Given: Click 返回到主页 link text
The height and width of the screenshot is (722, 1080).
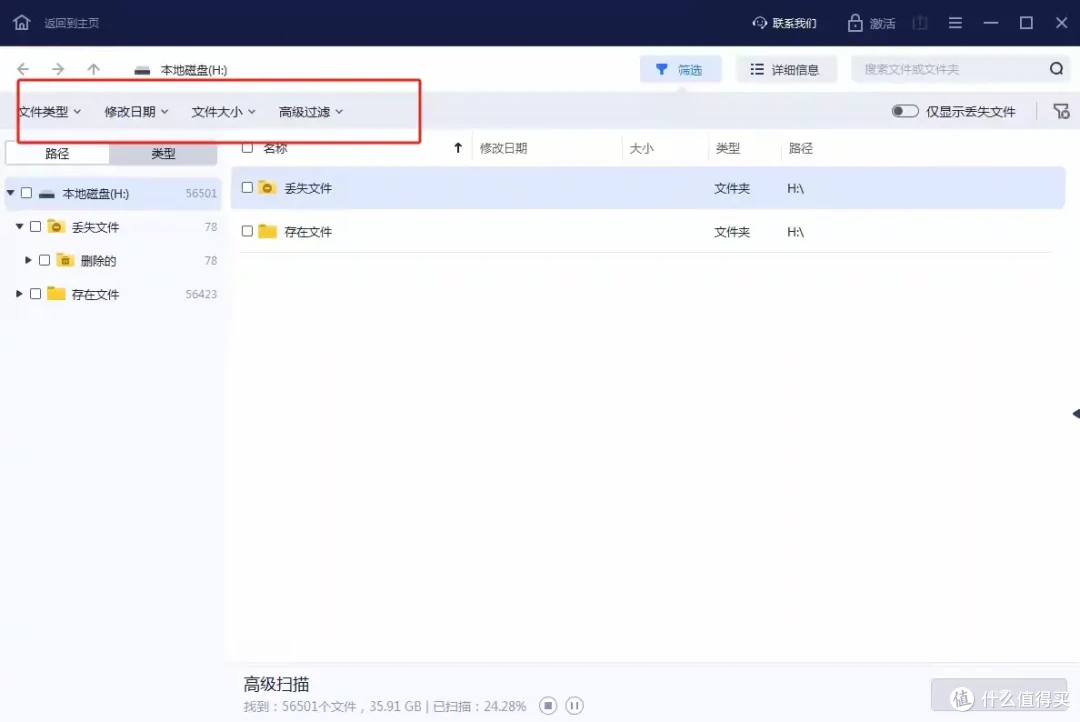Looking at the screenshot, I should (x=72, y=23).
